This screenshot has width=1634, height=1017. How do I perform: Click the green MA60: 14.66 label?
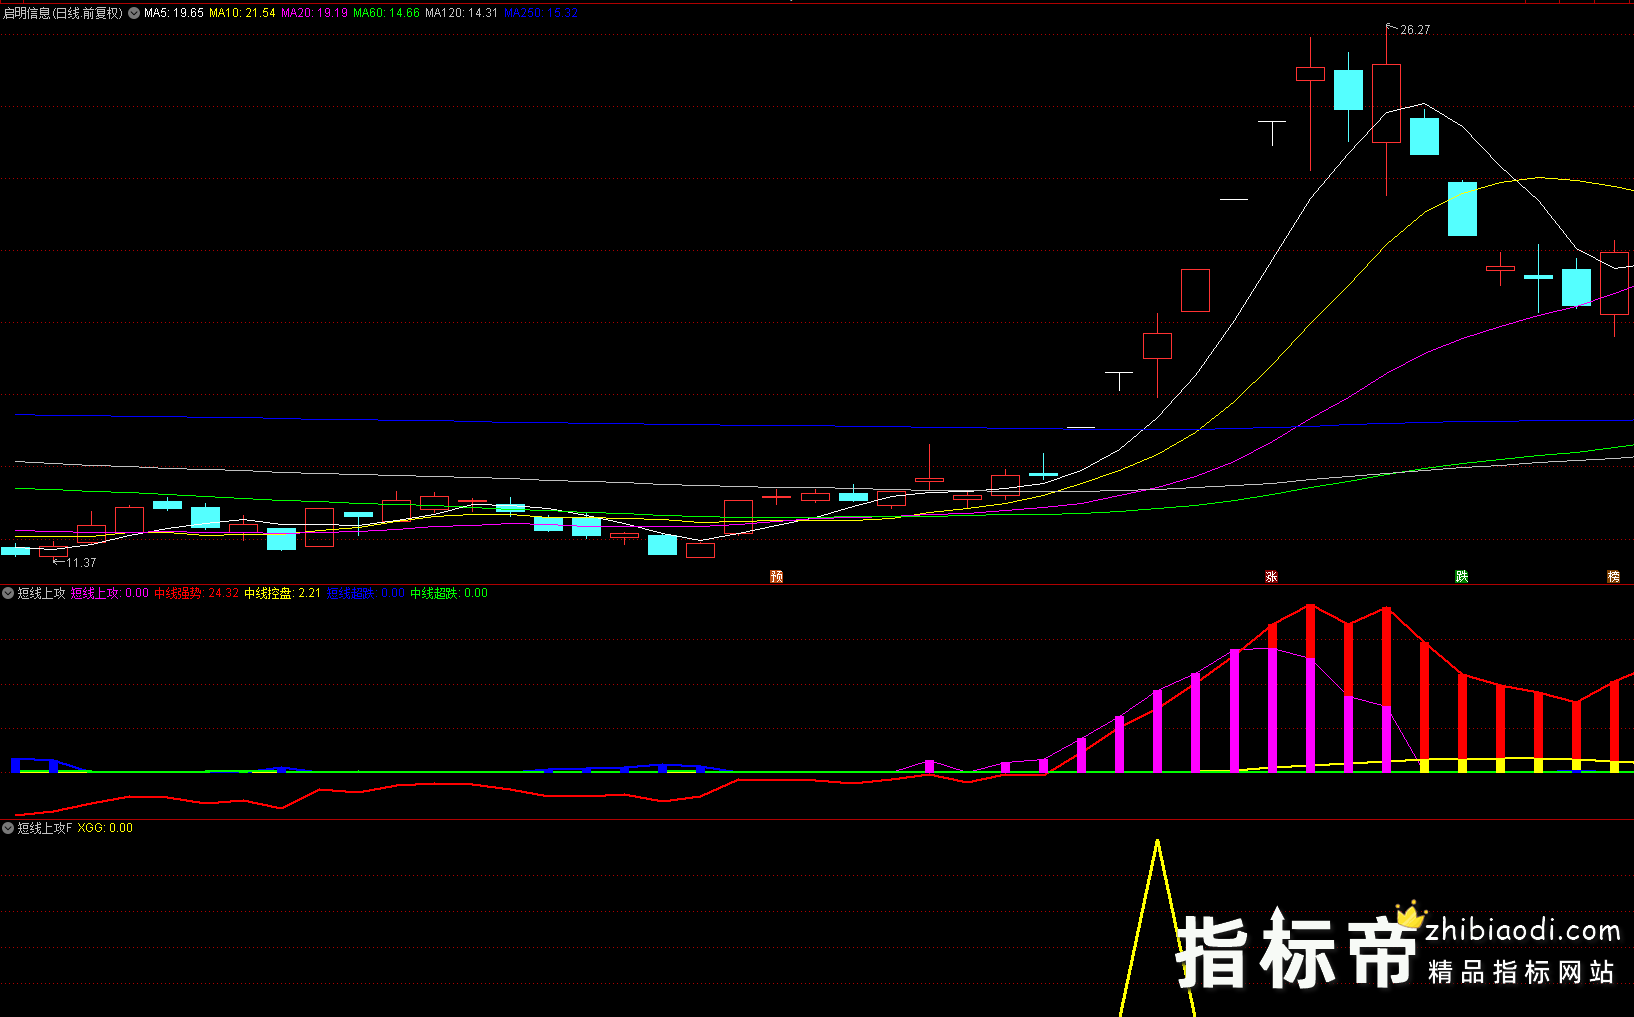pyautogui.click(x=387, y=13)
